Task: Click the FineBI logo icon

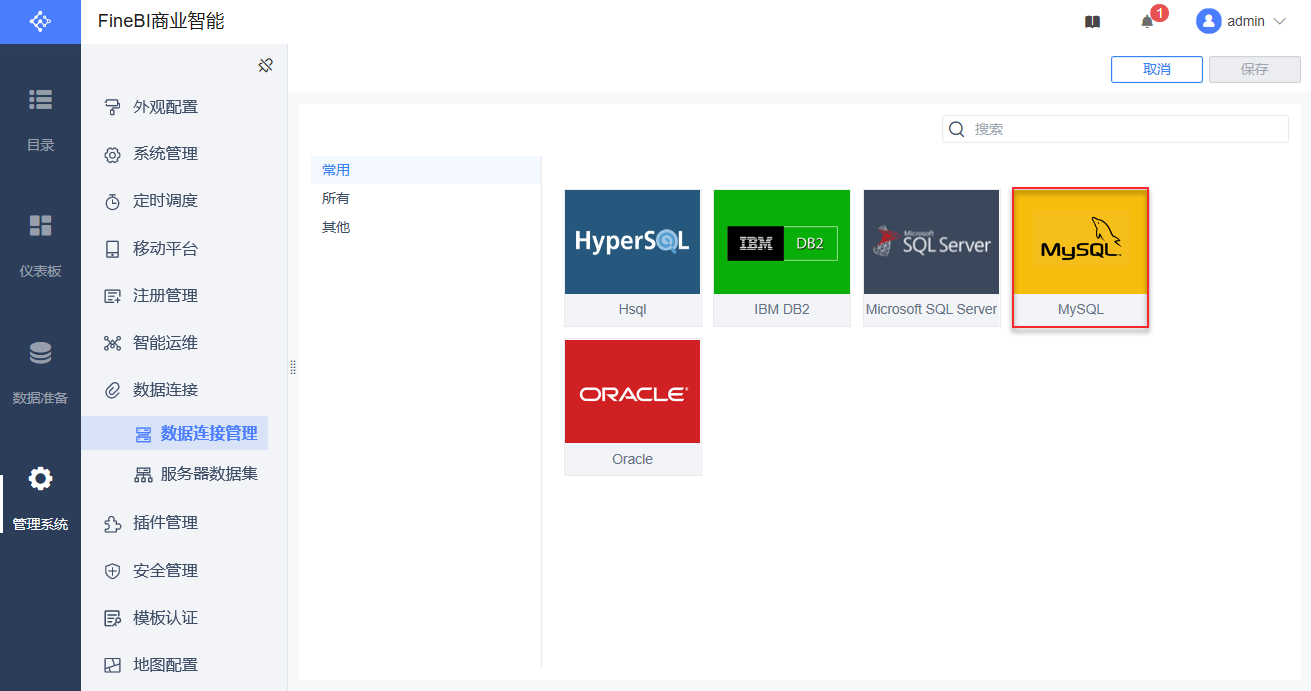Action: point(40,21)
